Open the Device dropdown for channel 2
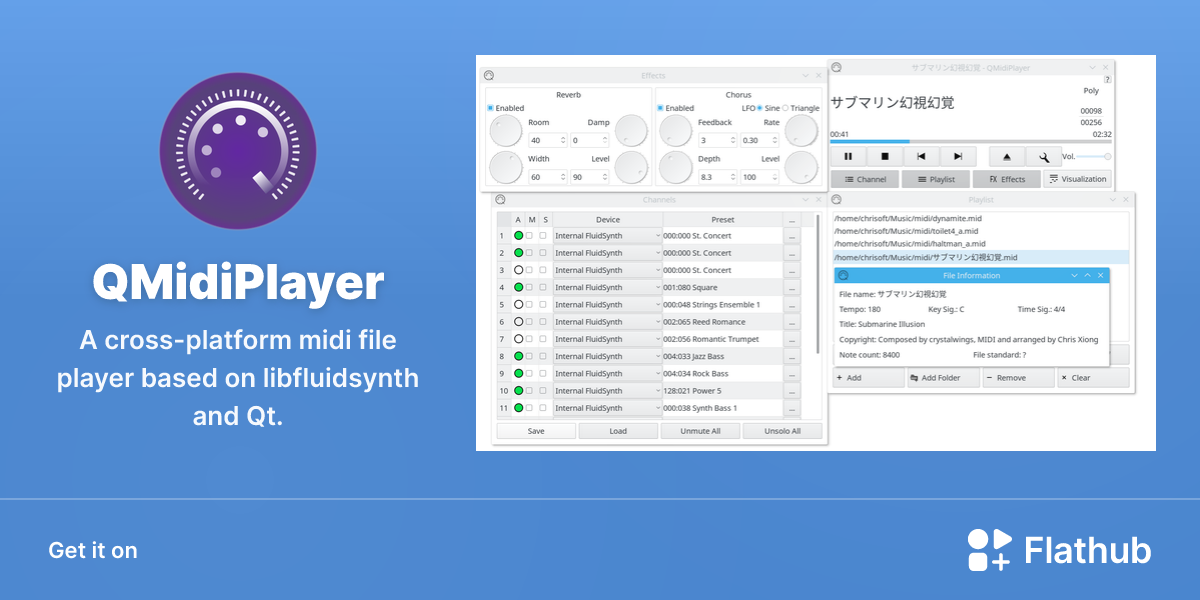Image resolution: width=1200 pixels, height=600 pixels. tap(607, 253)
